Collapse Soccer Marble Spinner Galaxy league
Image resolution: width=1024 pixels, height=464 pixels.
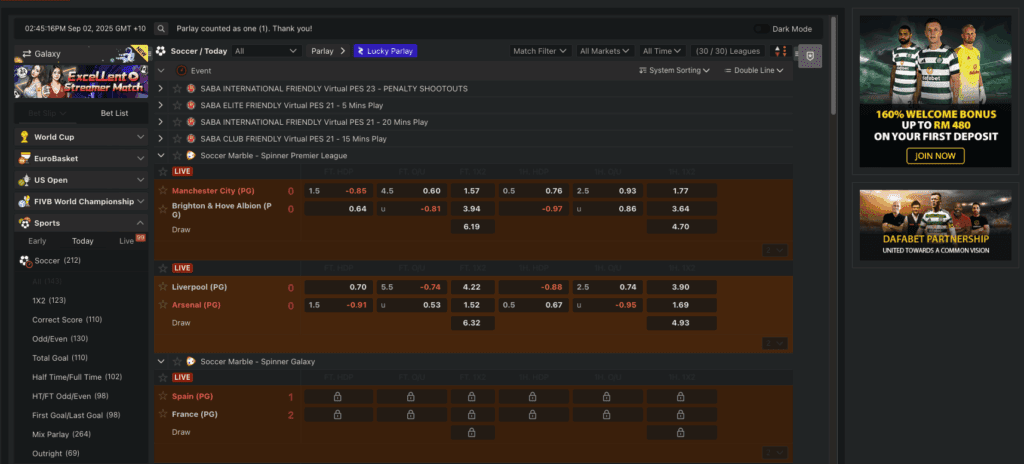[161, 361]
